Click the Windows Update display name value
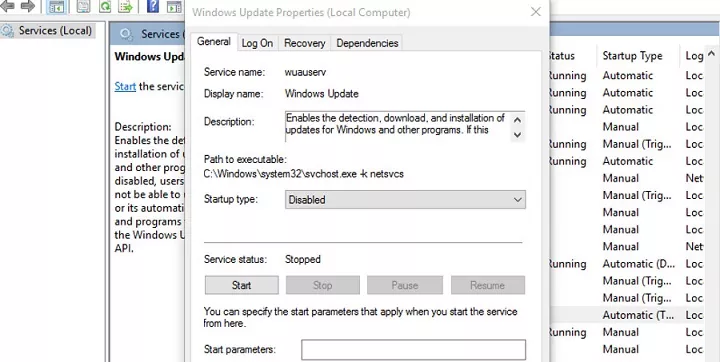This screenshot has width=720, height=362. click(x=321, y=94)
